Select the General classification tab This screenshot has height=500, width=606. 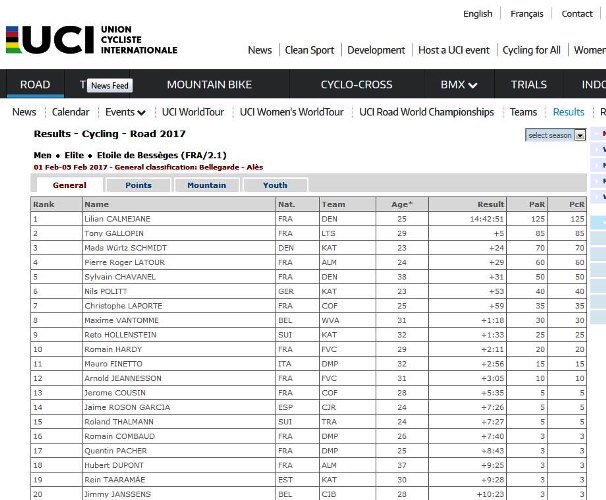[69, 185]
